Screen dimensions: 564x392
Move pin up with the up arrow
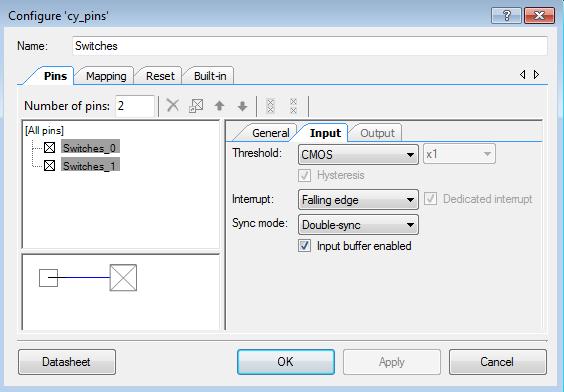click(219, 106)
